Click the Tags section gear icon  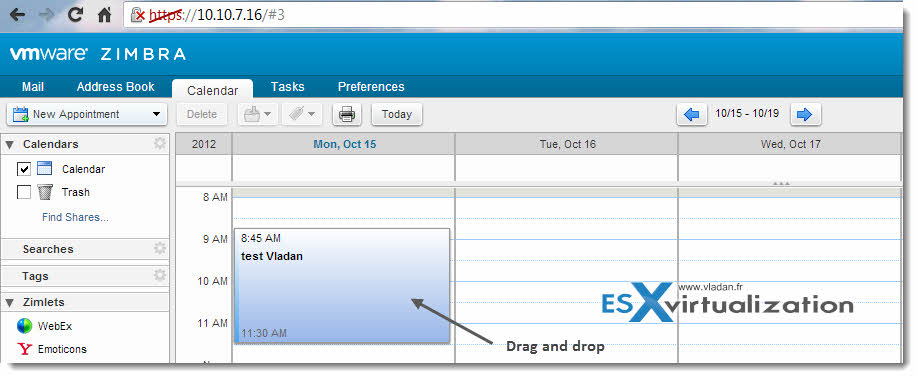tap(159, 276)
